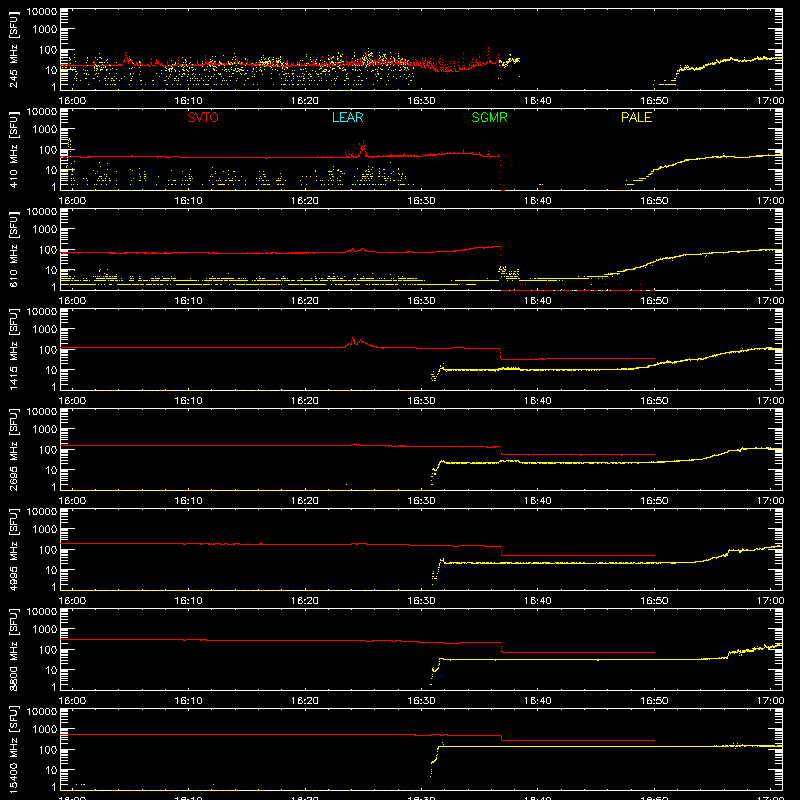
Task: Select the '15400 MHz [SFU]' axis title
Action: point(14,749)
